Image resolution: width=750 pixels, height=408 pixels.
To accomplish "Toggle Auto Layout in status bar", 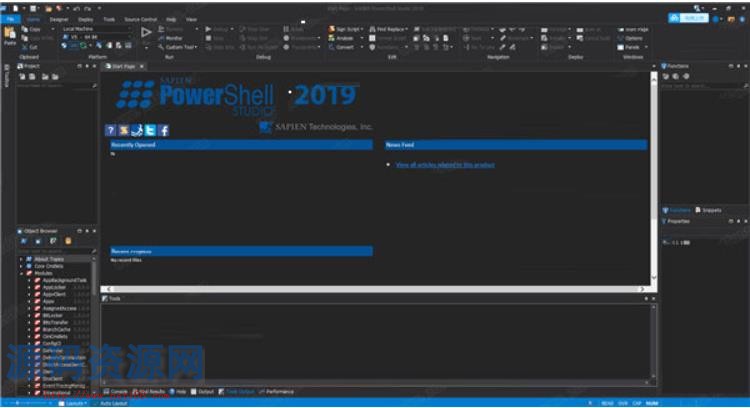I will tap(111, 404).
